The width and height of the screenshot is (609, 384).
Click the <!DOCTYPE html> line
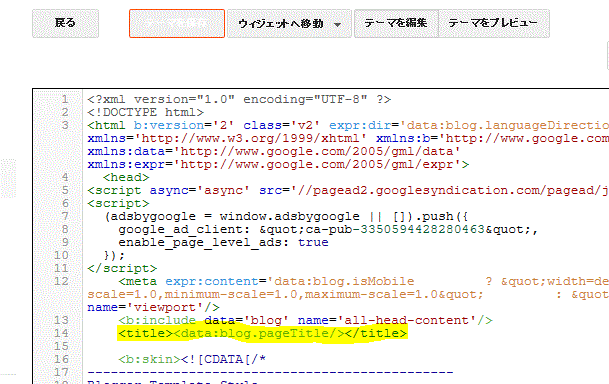pos(146,113)
